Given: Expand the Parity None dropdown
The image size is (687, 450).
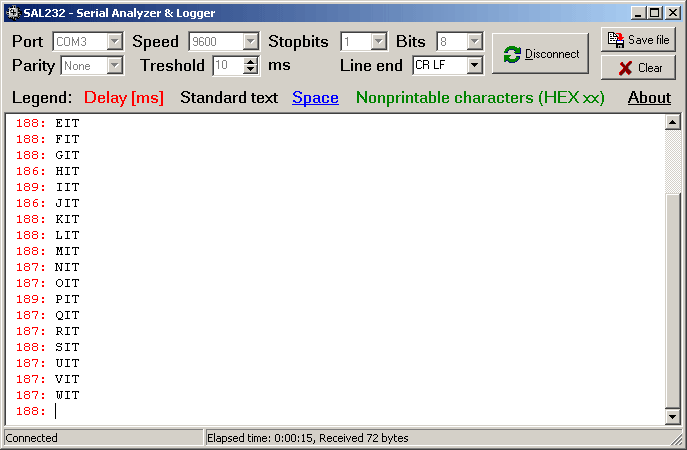Looking at the screenshot, I should tap(114, 65).
